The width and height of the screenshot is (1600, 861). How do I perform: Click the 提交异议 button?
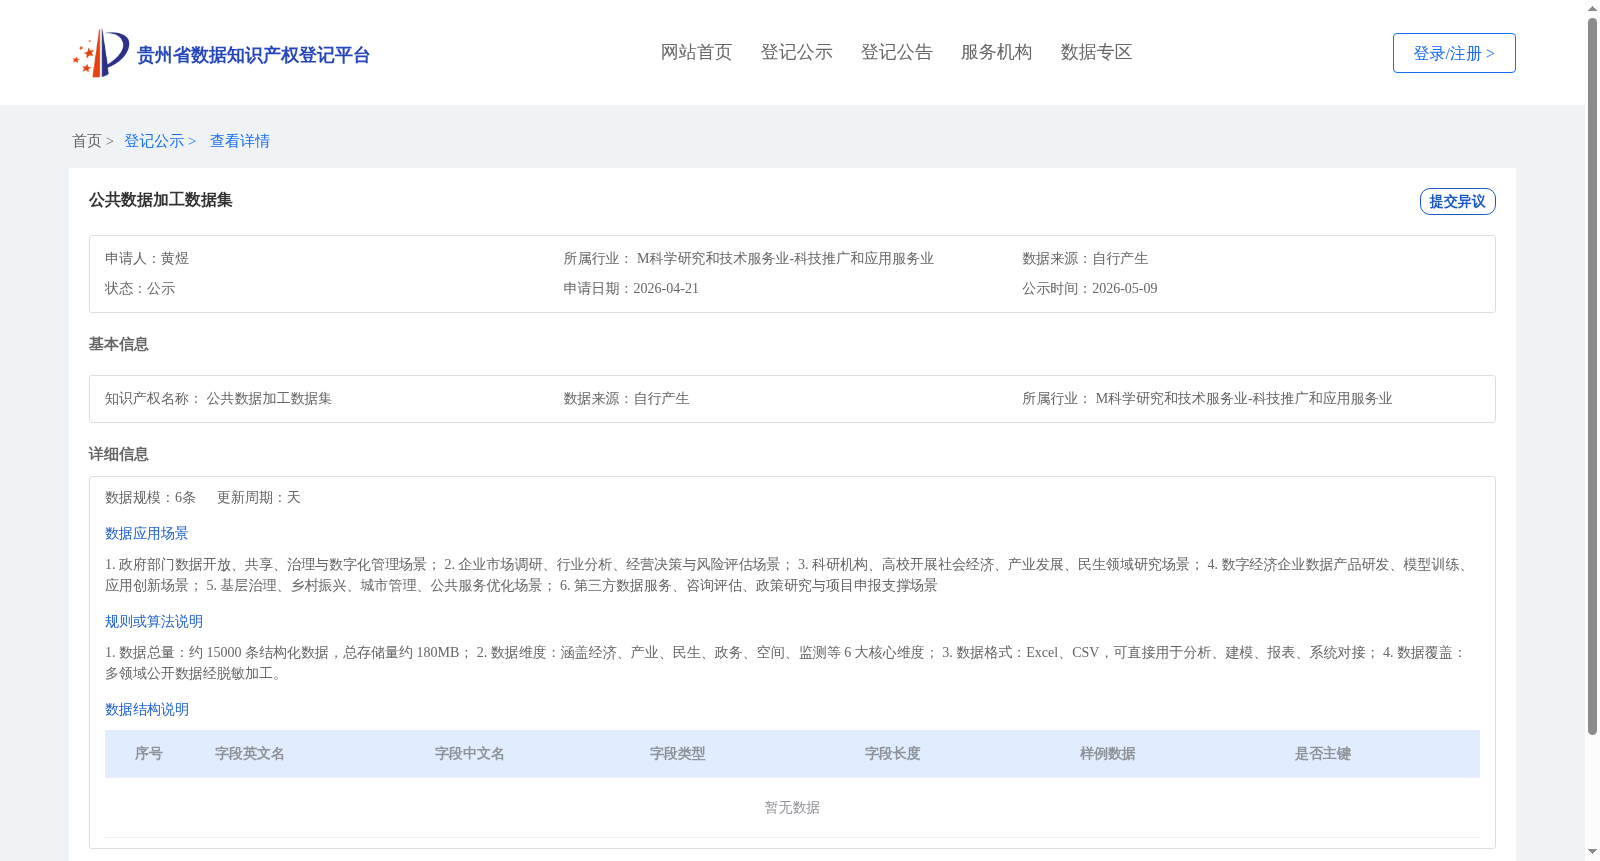click(x=1457, y=201)
